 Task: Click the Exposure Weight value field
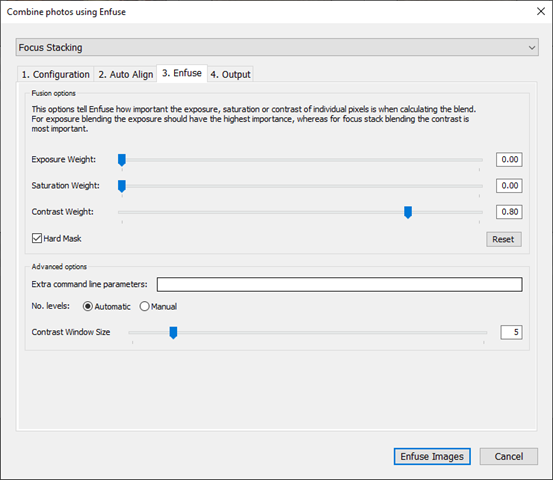pos(509,159)
